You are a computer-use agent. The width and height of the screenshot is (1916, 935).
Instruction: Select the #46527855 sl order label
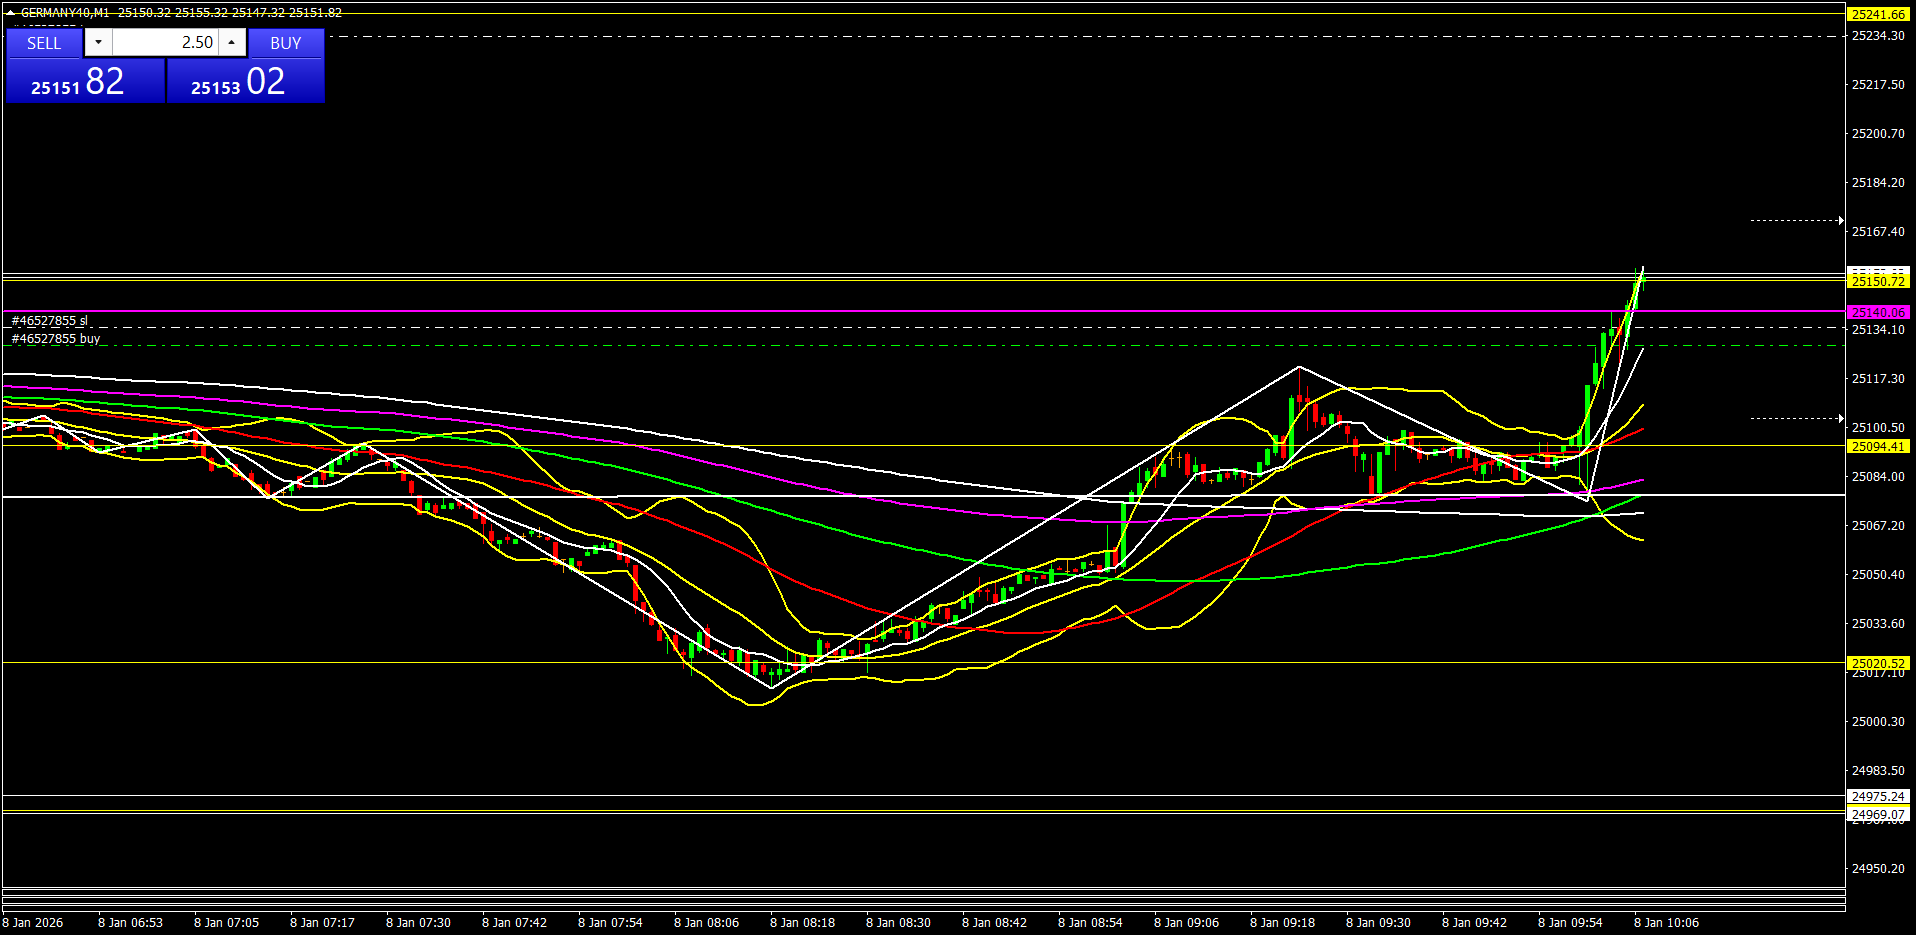click(50, 321)
